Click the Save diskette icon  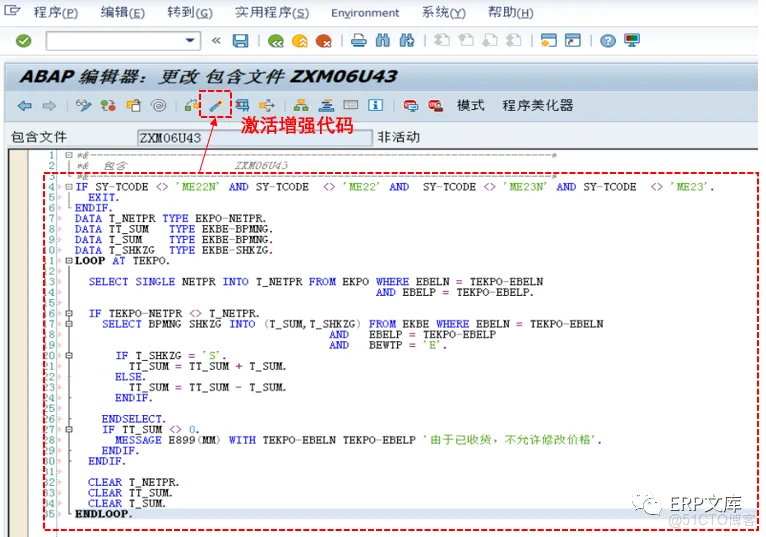pos(240,41)
